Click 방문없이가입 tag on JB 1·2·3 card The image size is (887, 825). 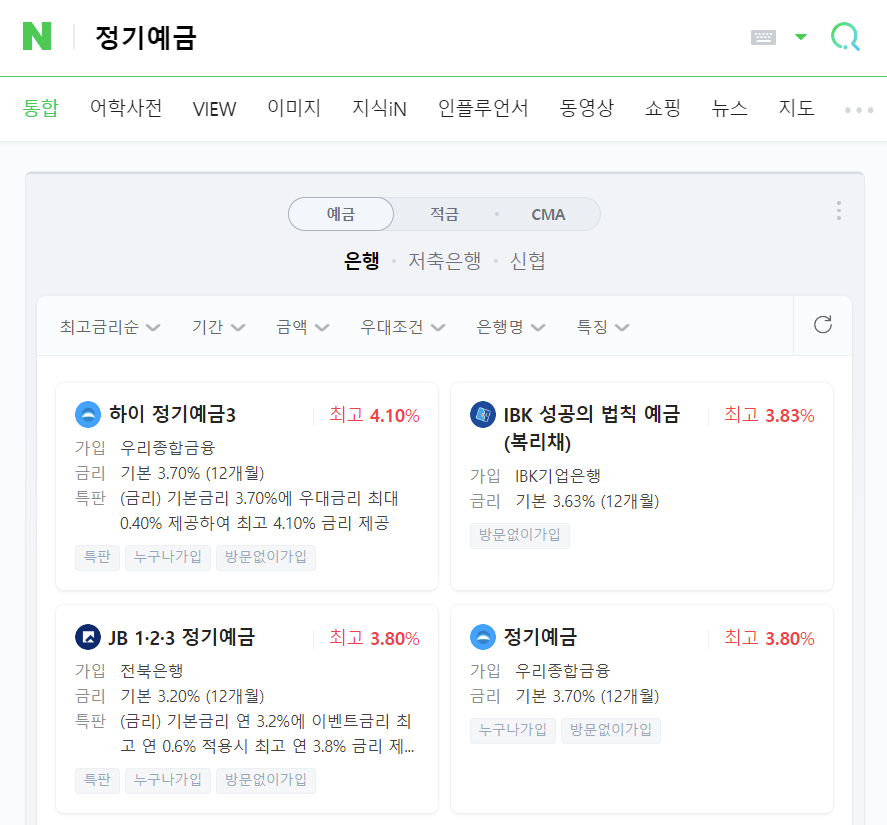coord(266,780)
